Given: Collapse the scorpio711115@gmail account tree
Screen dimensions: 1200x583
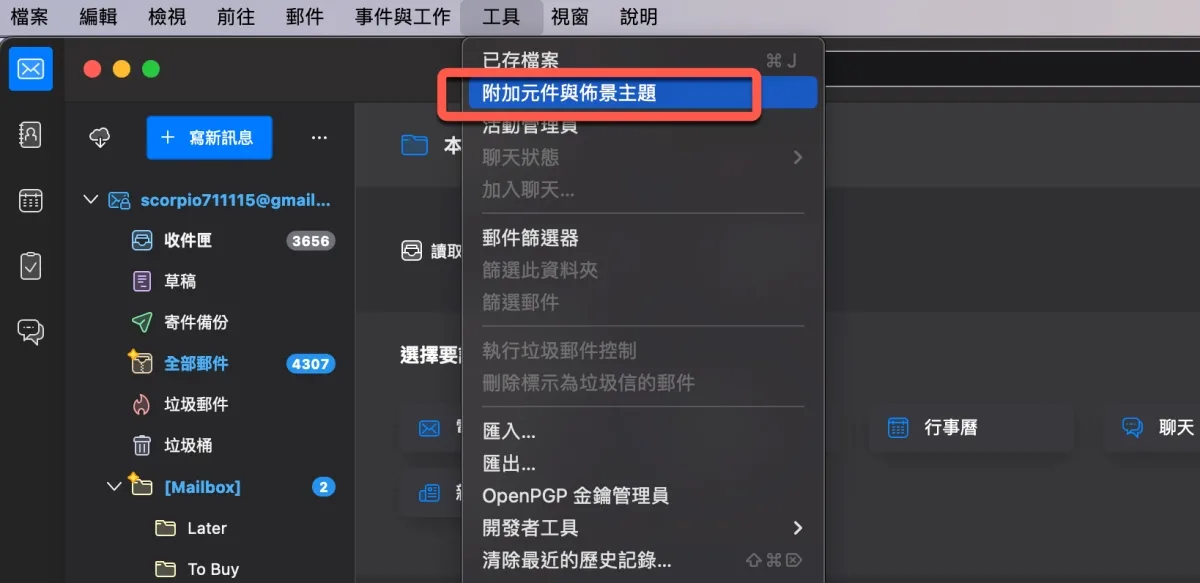Looking at the screenshot, I should pyautogui.click(x=91, y=200).
